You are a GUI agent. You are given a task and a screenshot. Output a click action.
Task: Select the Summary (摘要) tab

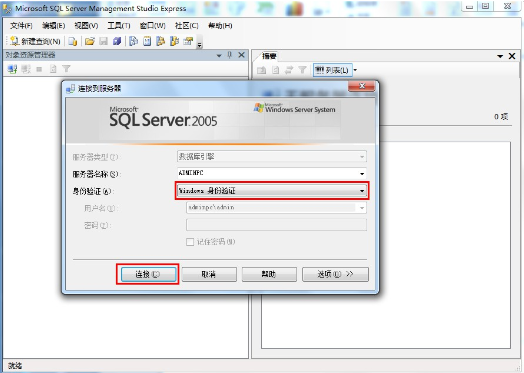click(x=269, y=56)
